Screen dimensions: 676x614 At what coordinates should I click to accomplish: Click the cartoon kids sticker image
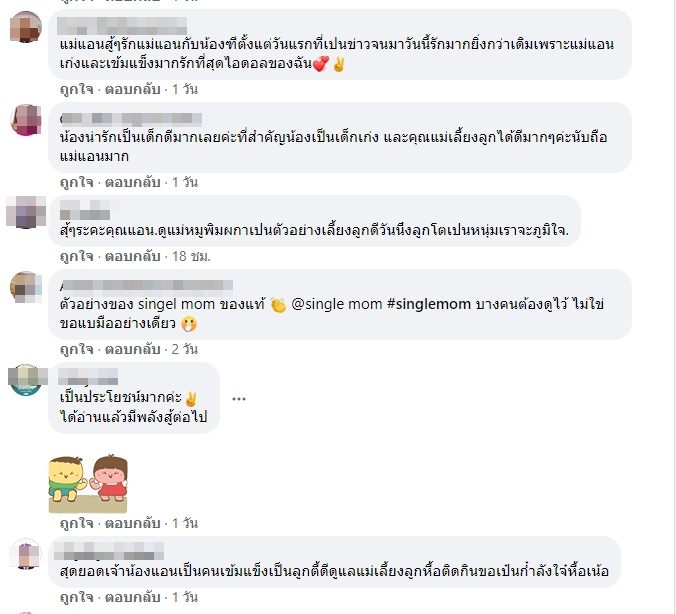(88, 483)
